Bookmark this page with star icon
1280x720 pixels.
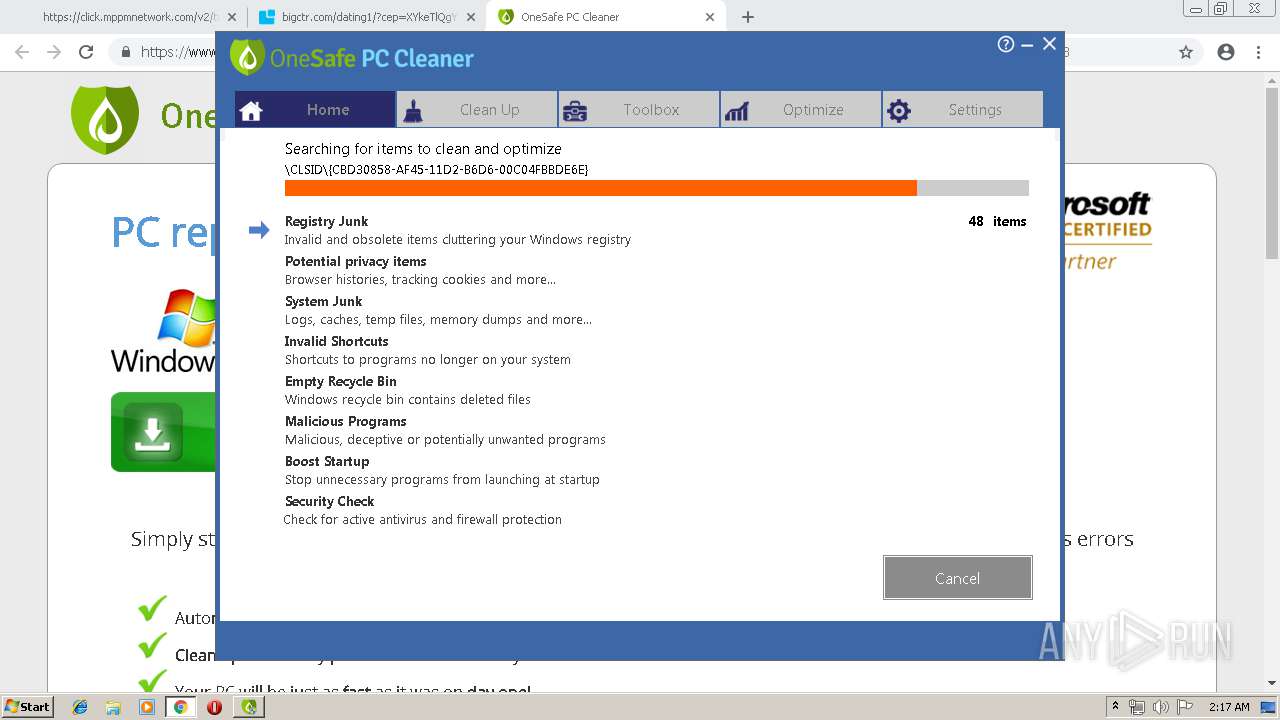click(1186, 52)
